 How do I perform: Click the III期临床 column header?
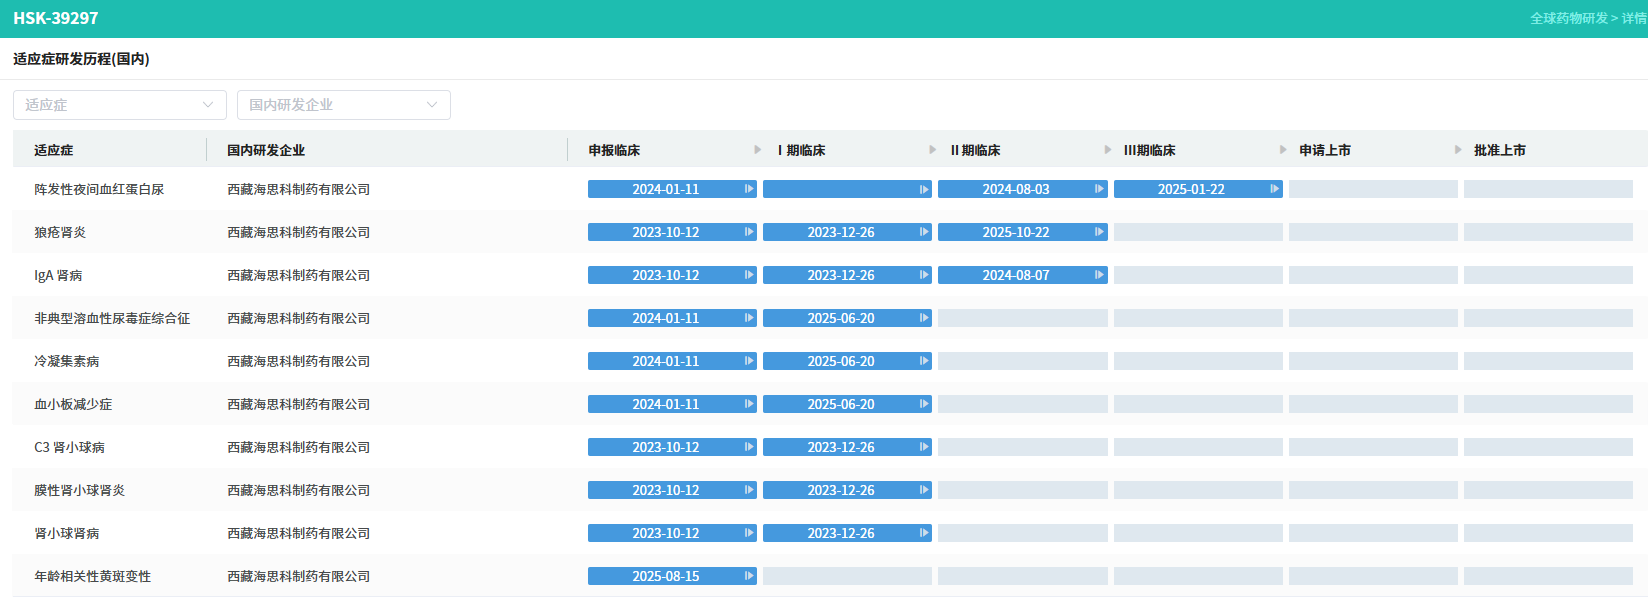coord(1149,150)
